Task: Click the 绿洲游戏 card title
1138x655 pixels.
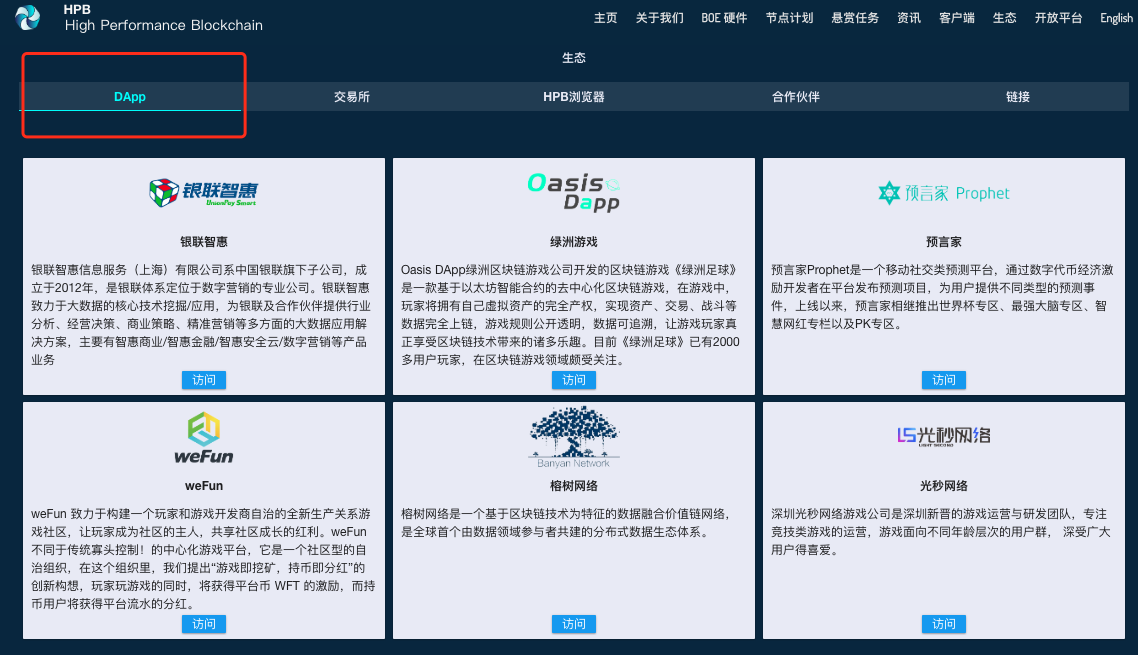Action: (x=574, y=242)
